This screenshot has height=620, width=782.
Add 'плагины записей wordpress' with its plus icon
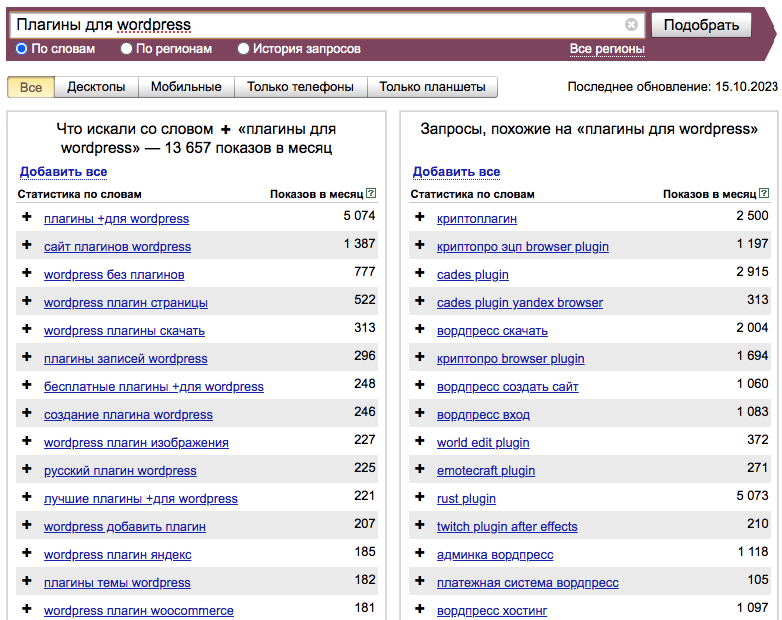(27, 357)
